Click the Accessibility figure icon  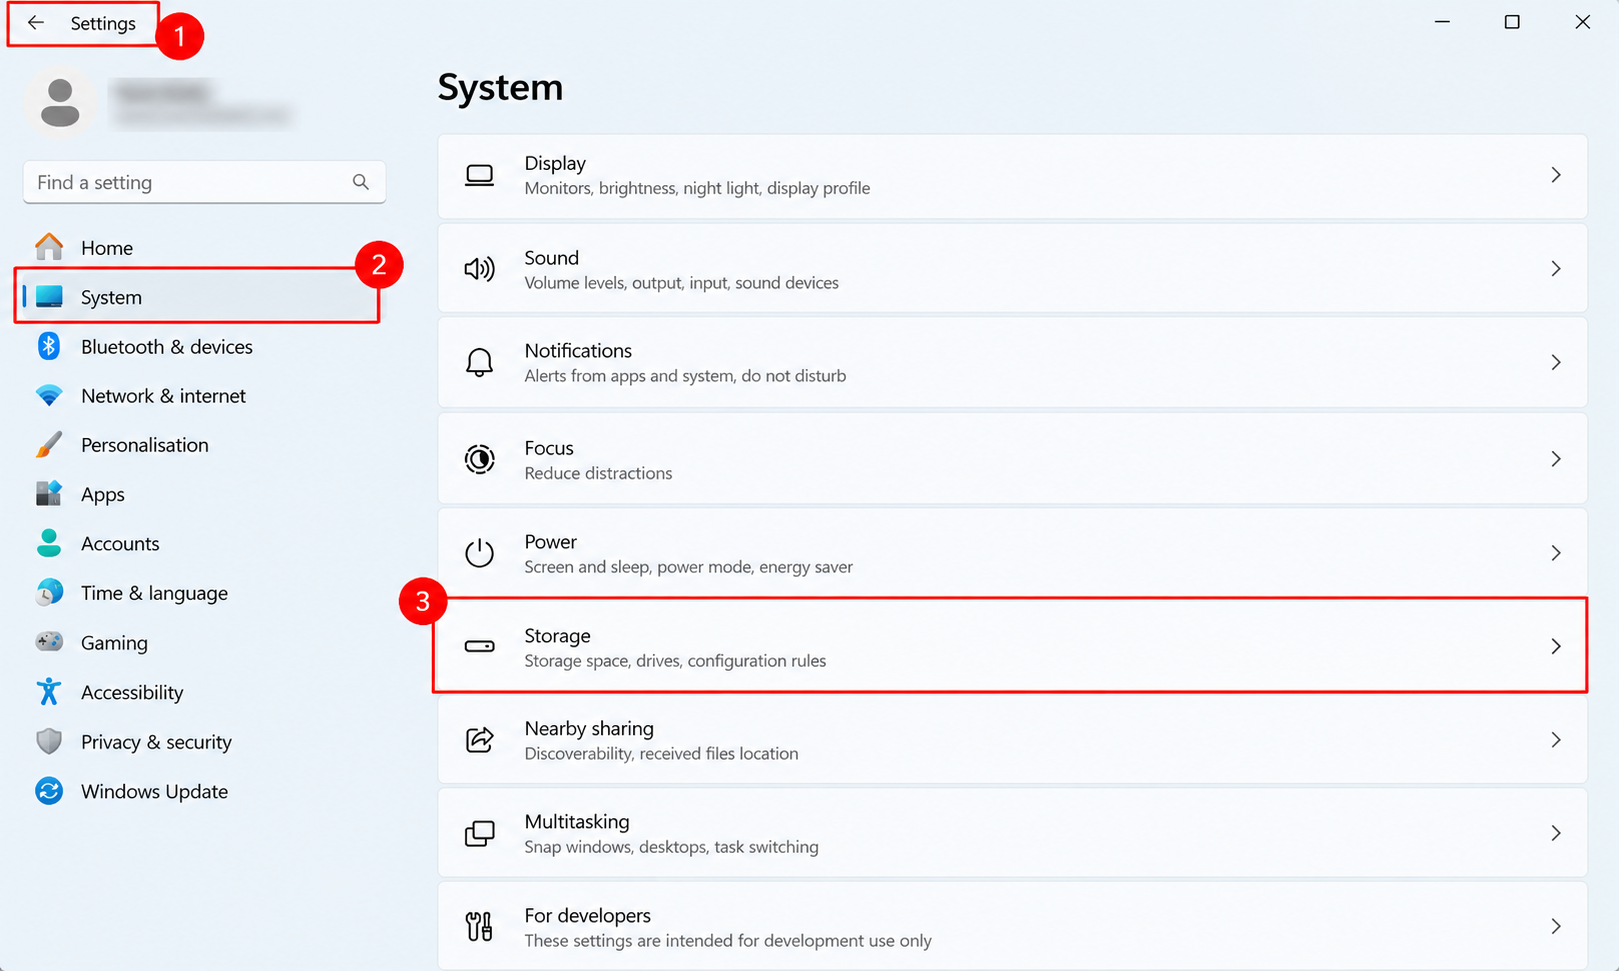(x=49, y=691)
